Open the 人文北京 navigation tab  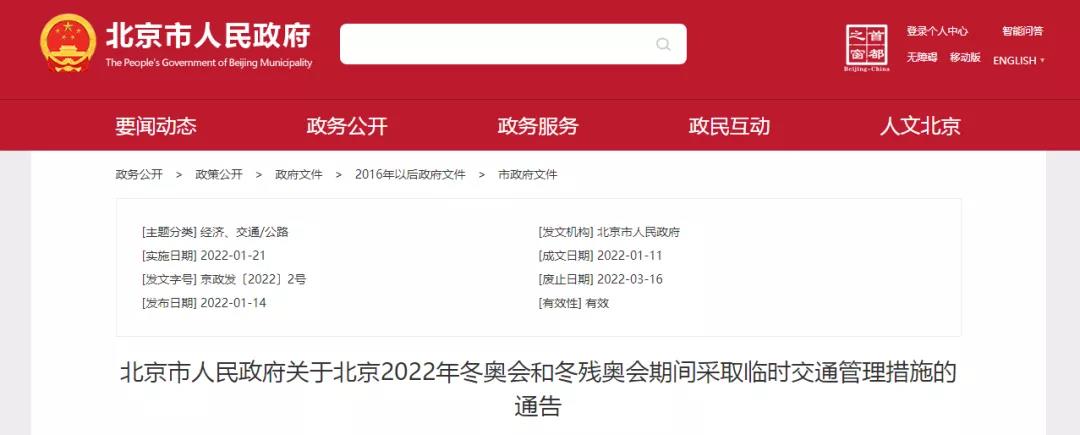point(920,126)
